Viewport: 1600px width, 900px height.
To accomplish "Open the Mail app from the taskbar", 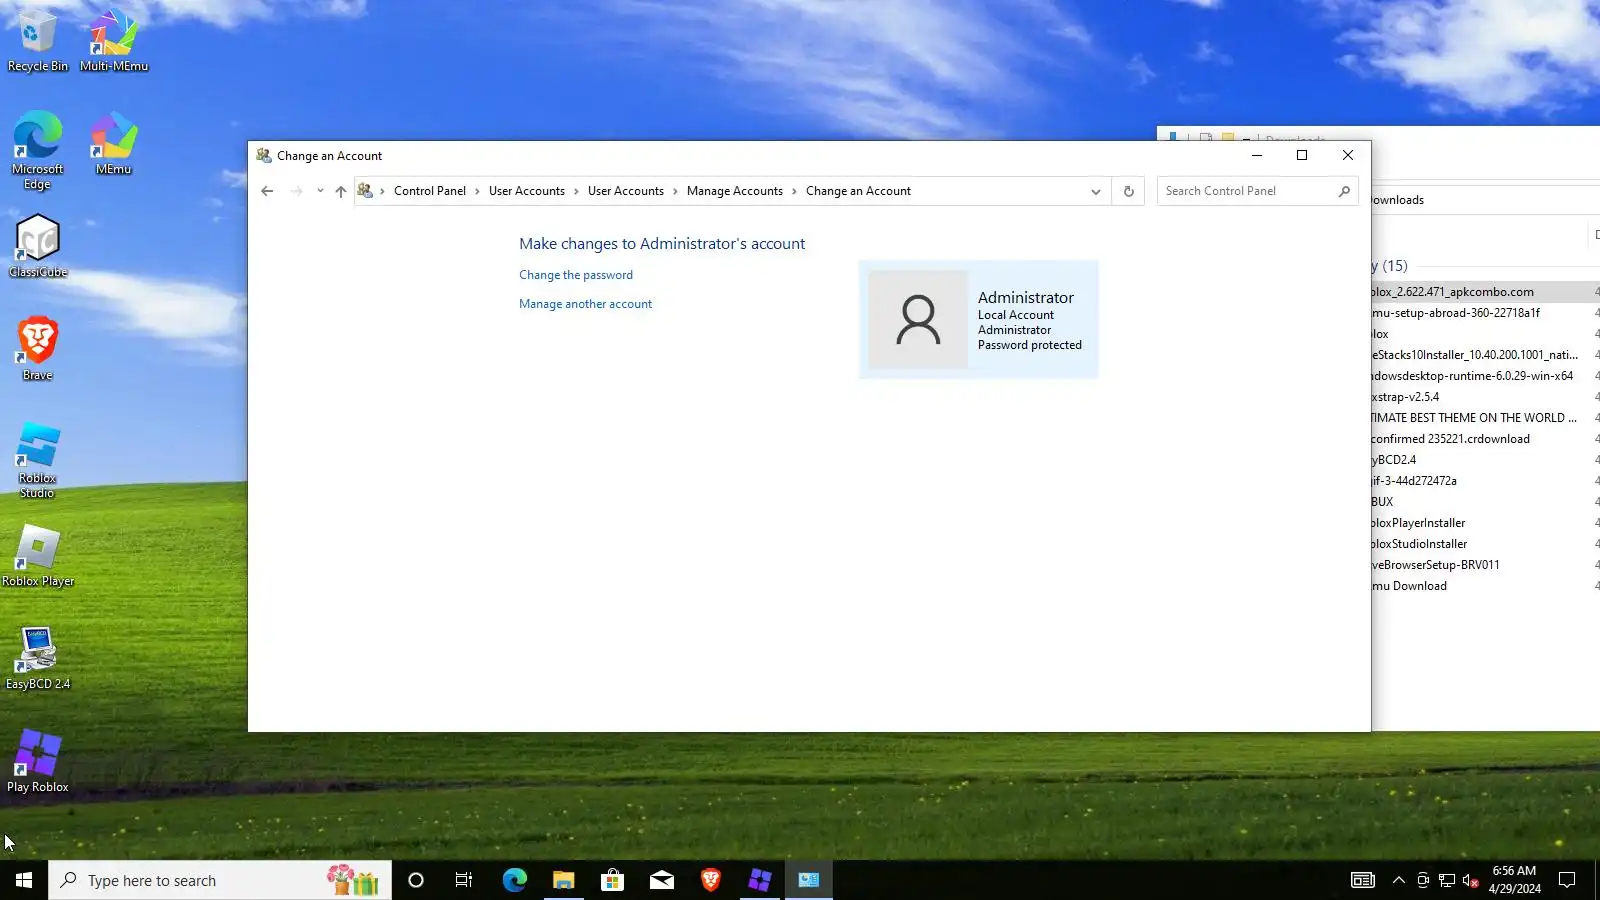I will [662, 880].
